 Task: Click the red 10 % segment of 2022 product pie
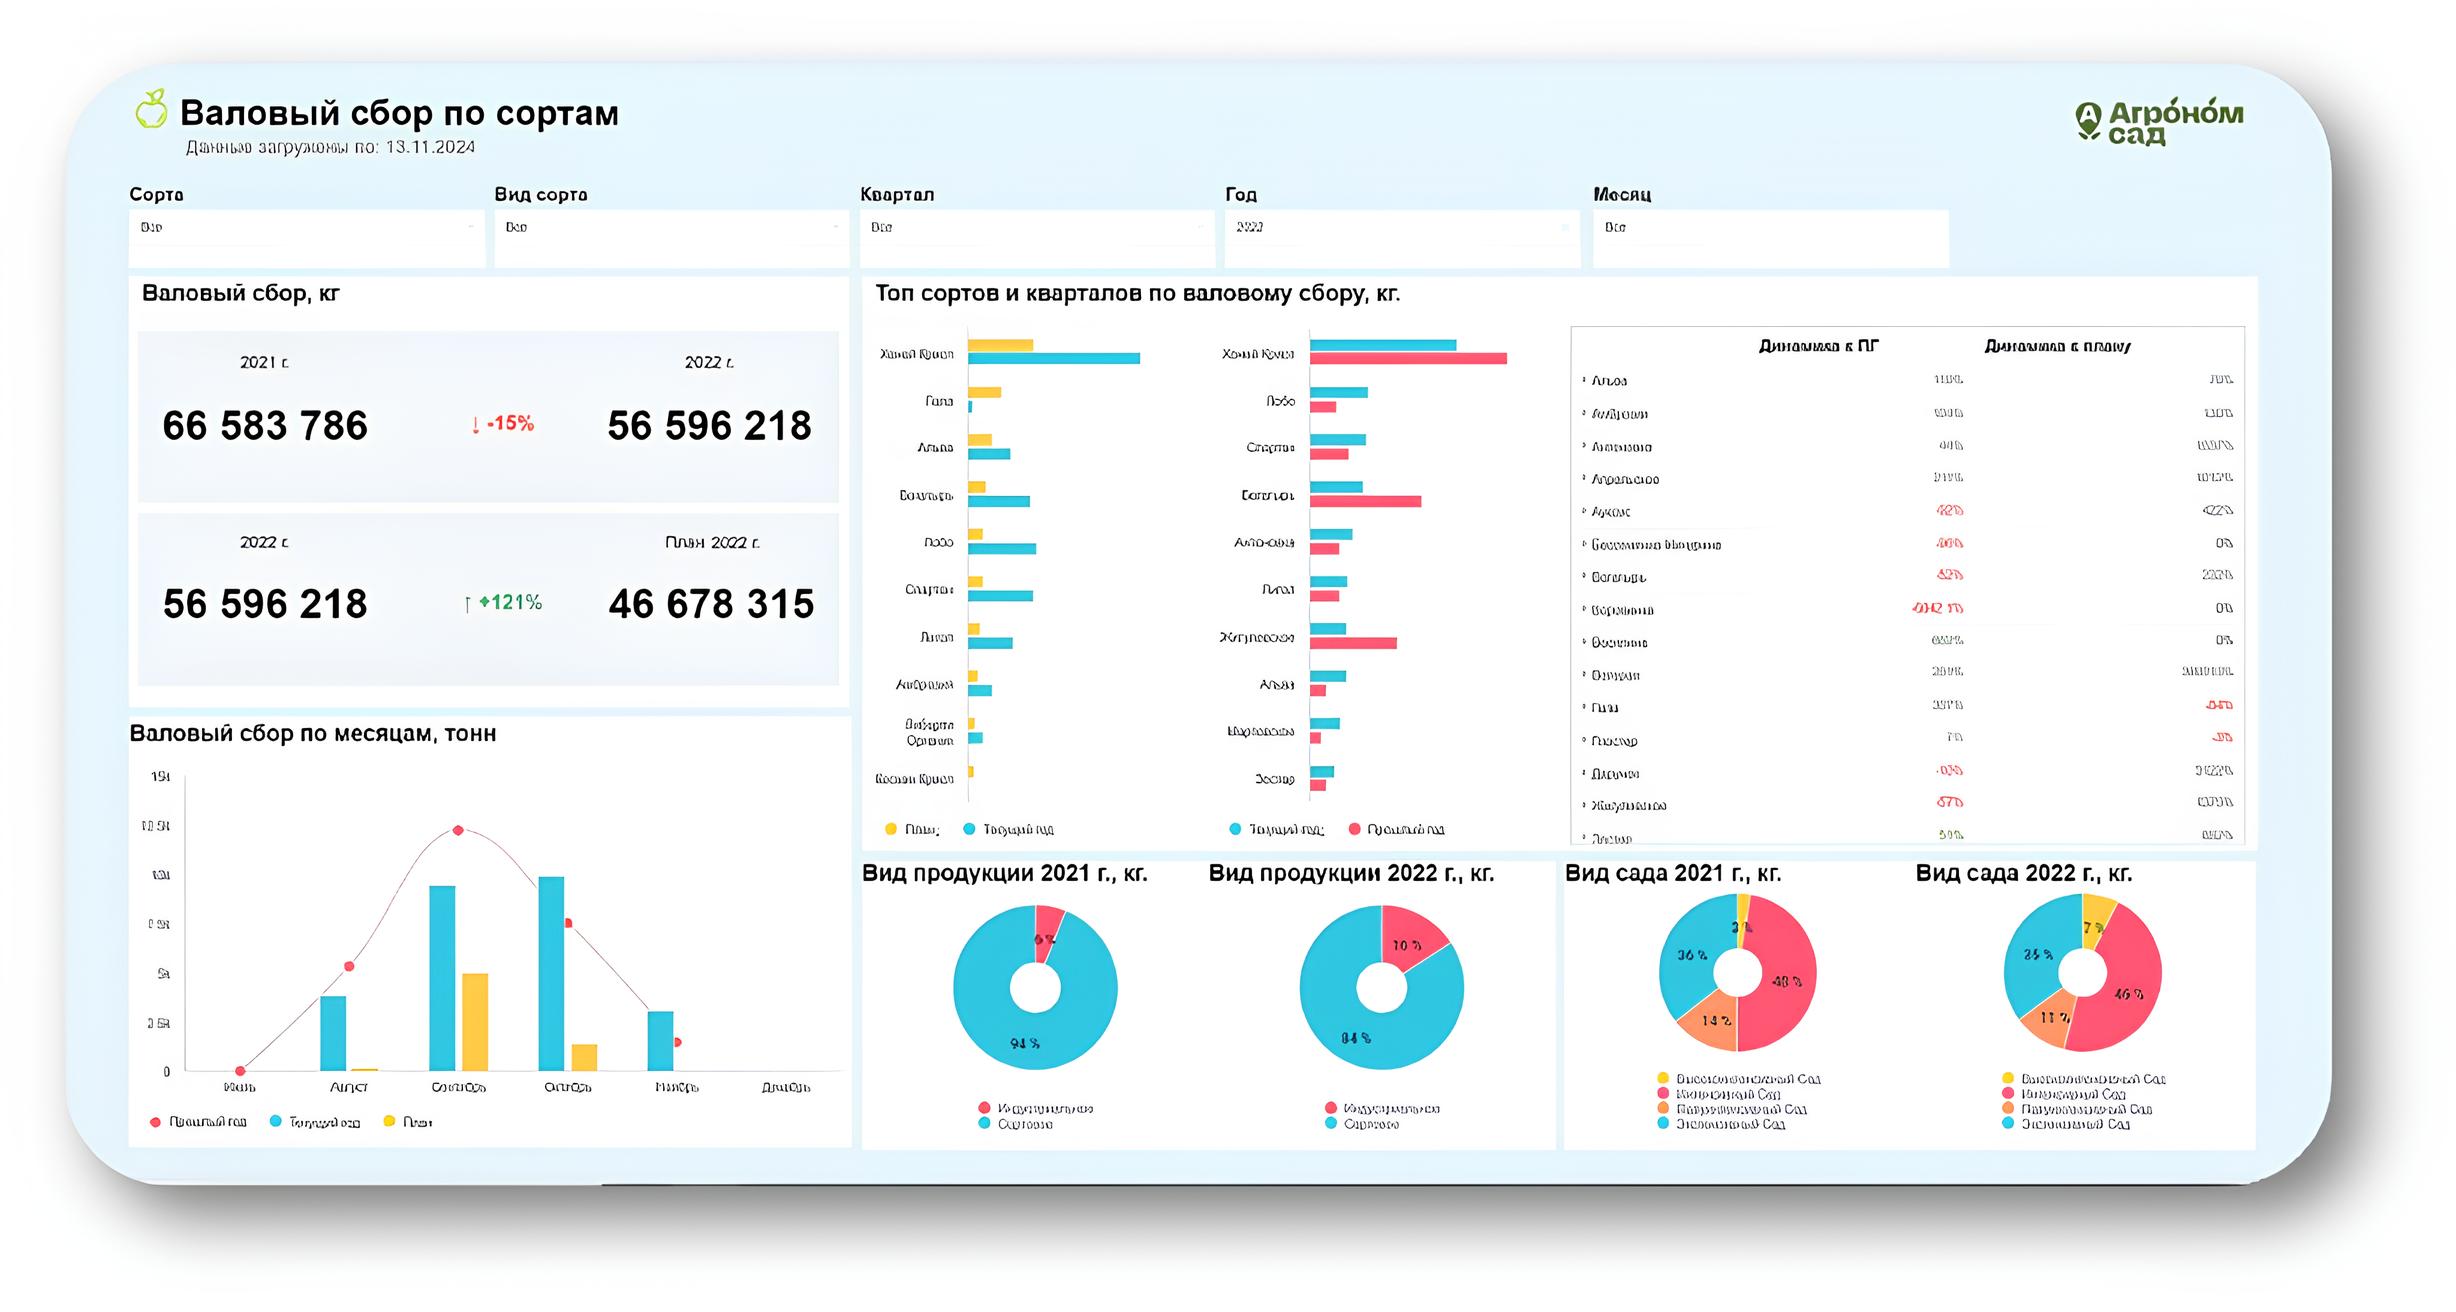tap(1408, 944)
